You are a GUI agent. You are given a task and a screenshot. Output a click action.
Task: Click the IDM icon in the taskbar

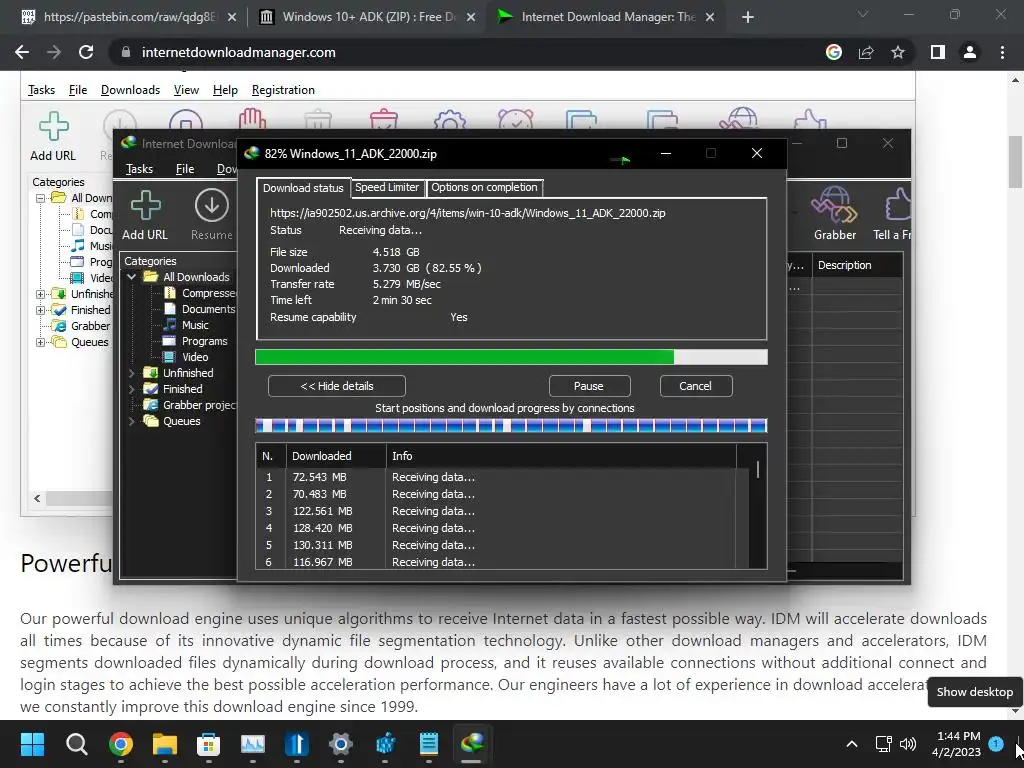coord(472,744)
